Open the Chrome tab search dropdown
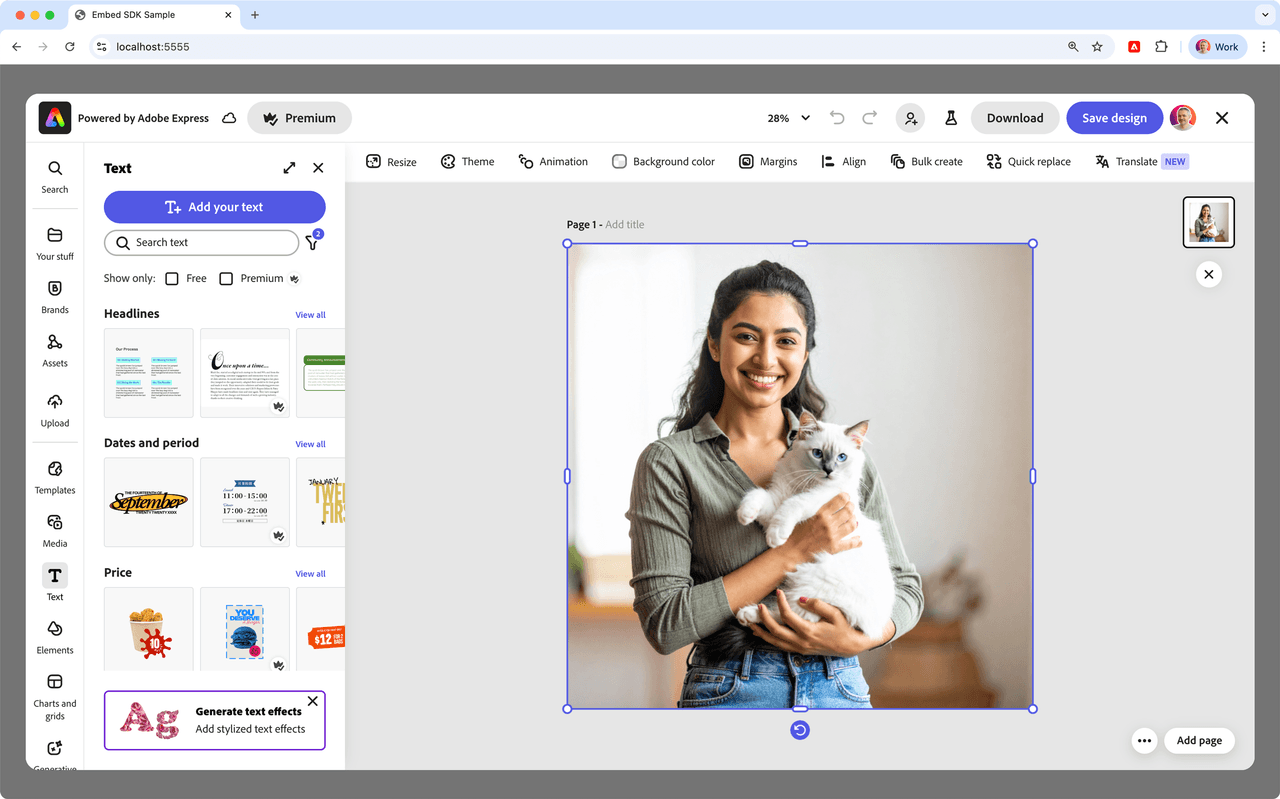 (1264, 15)
